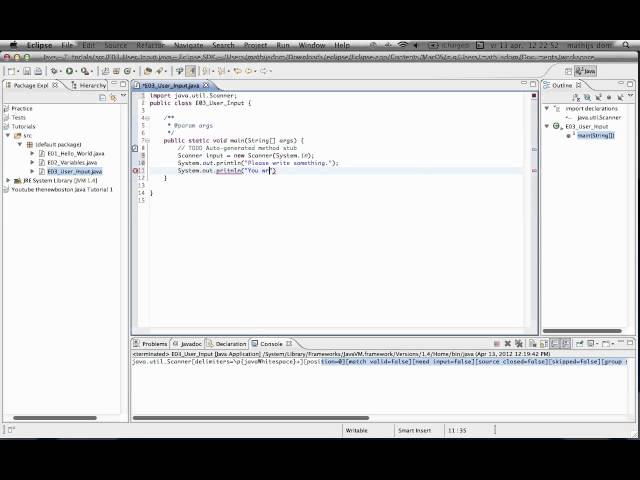The height and width of the screenshot is (480, 640).
Task: Expand the JRE System Library node
Action: click(x=8, y=180)
